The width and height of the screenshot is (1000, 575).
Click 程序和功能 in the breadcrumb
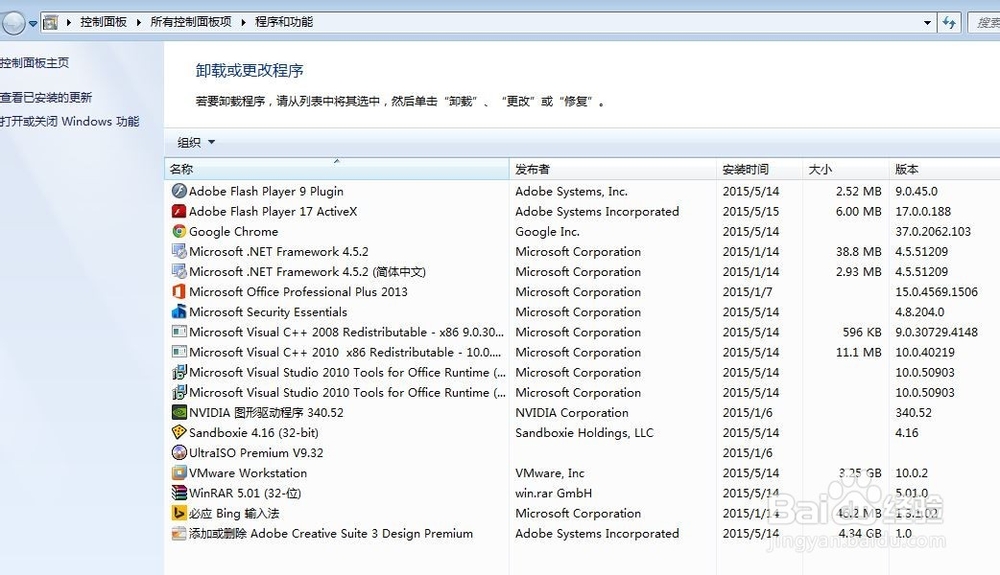[284, 22]
